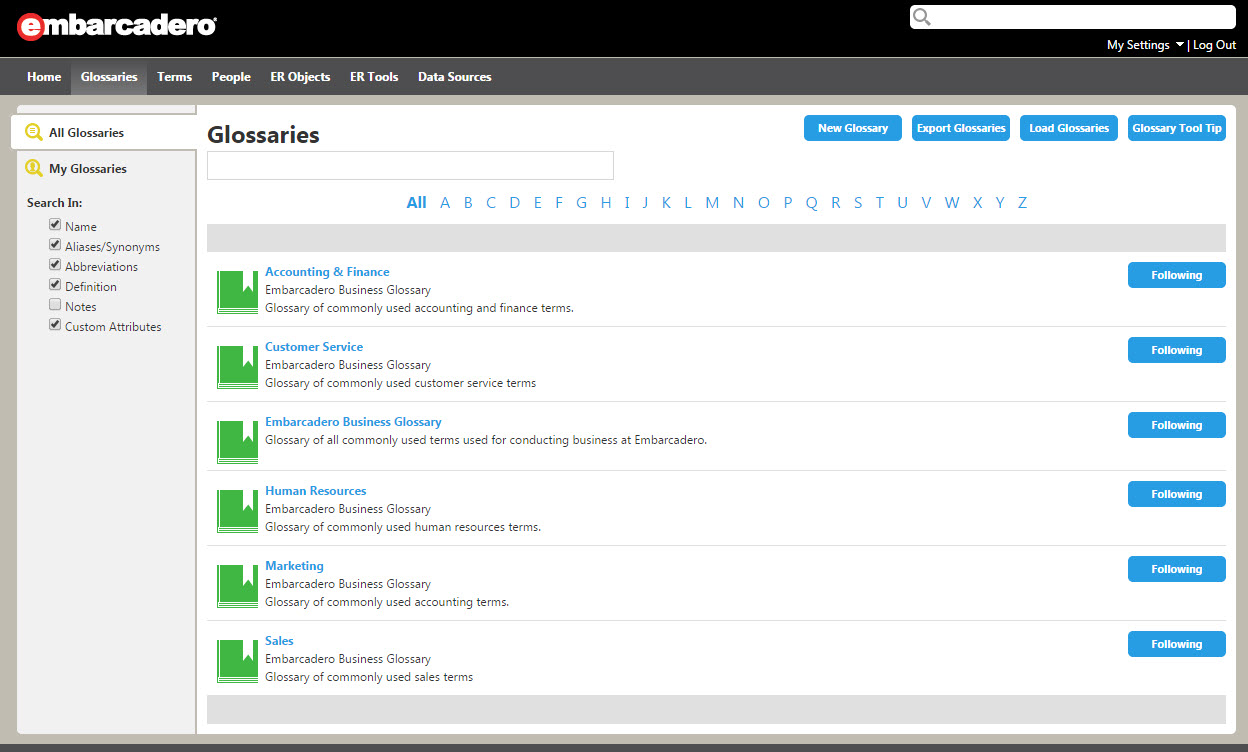Filter glossaries by letter C

coord(491,203)
